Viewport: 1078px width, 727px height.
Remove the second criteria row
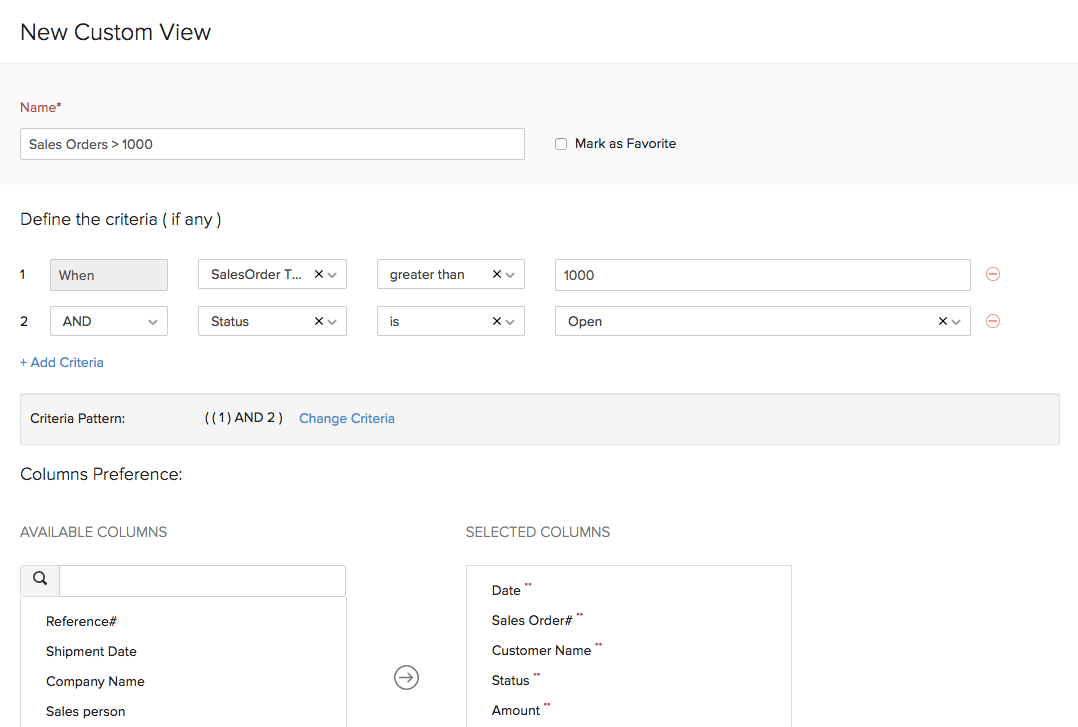(x=992, y=321)
